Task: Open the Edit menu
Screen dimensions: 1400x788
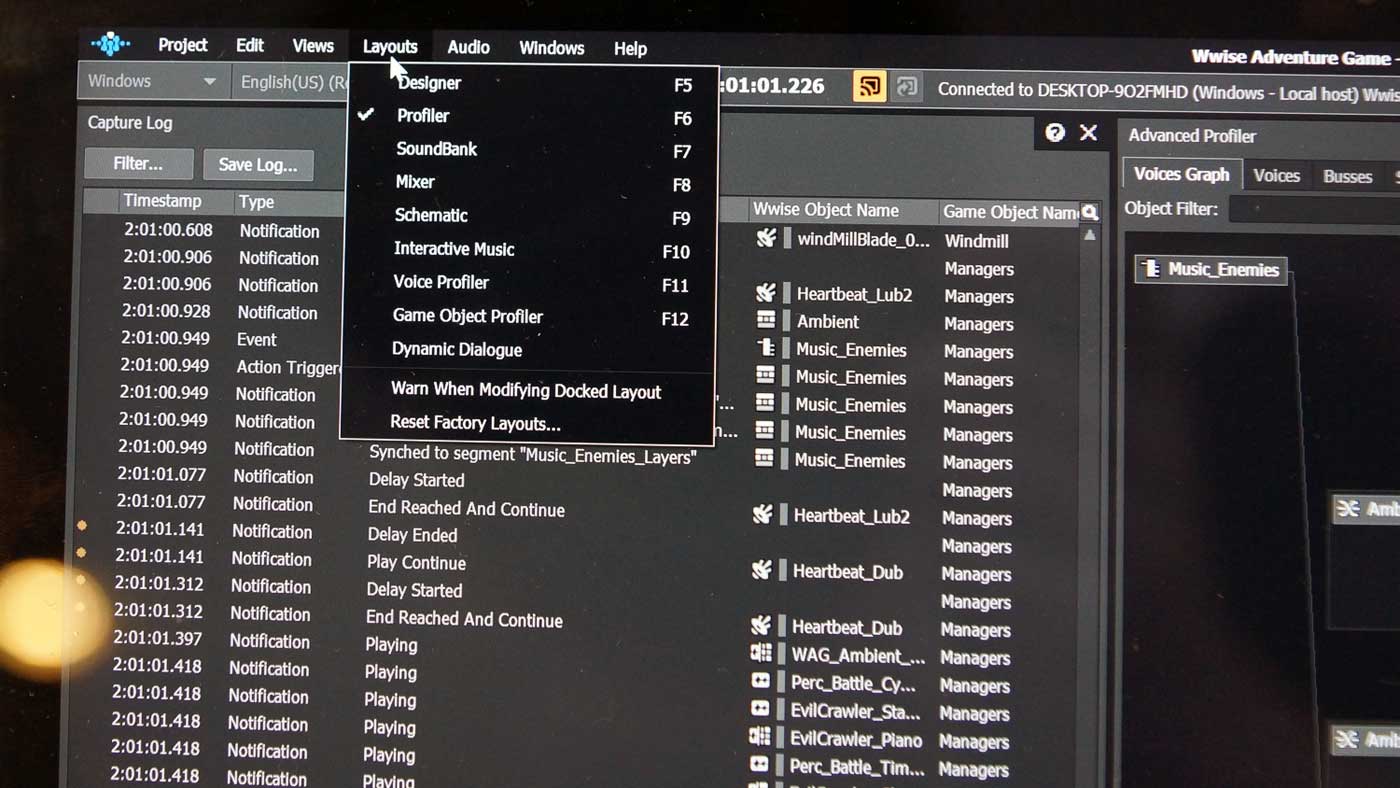Action: coord(250,45)
